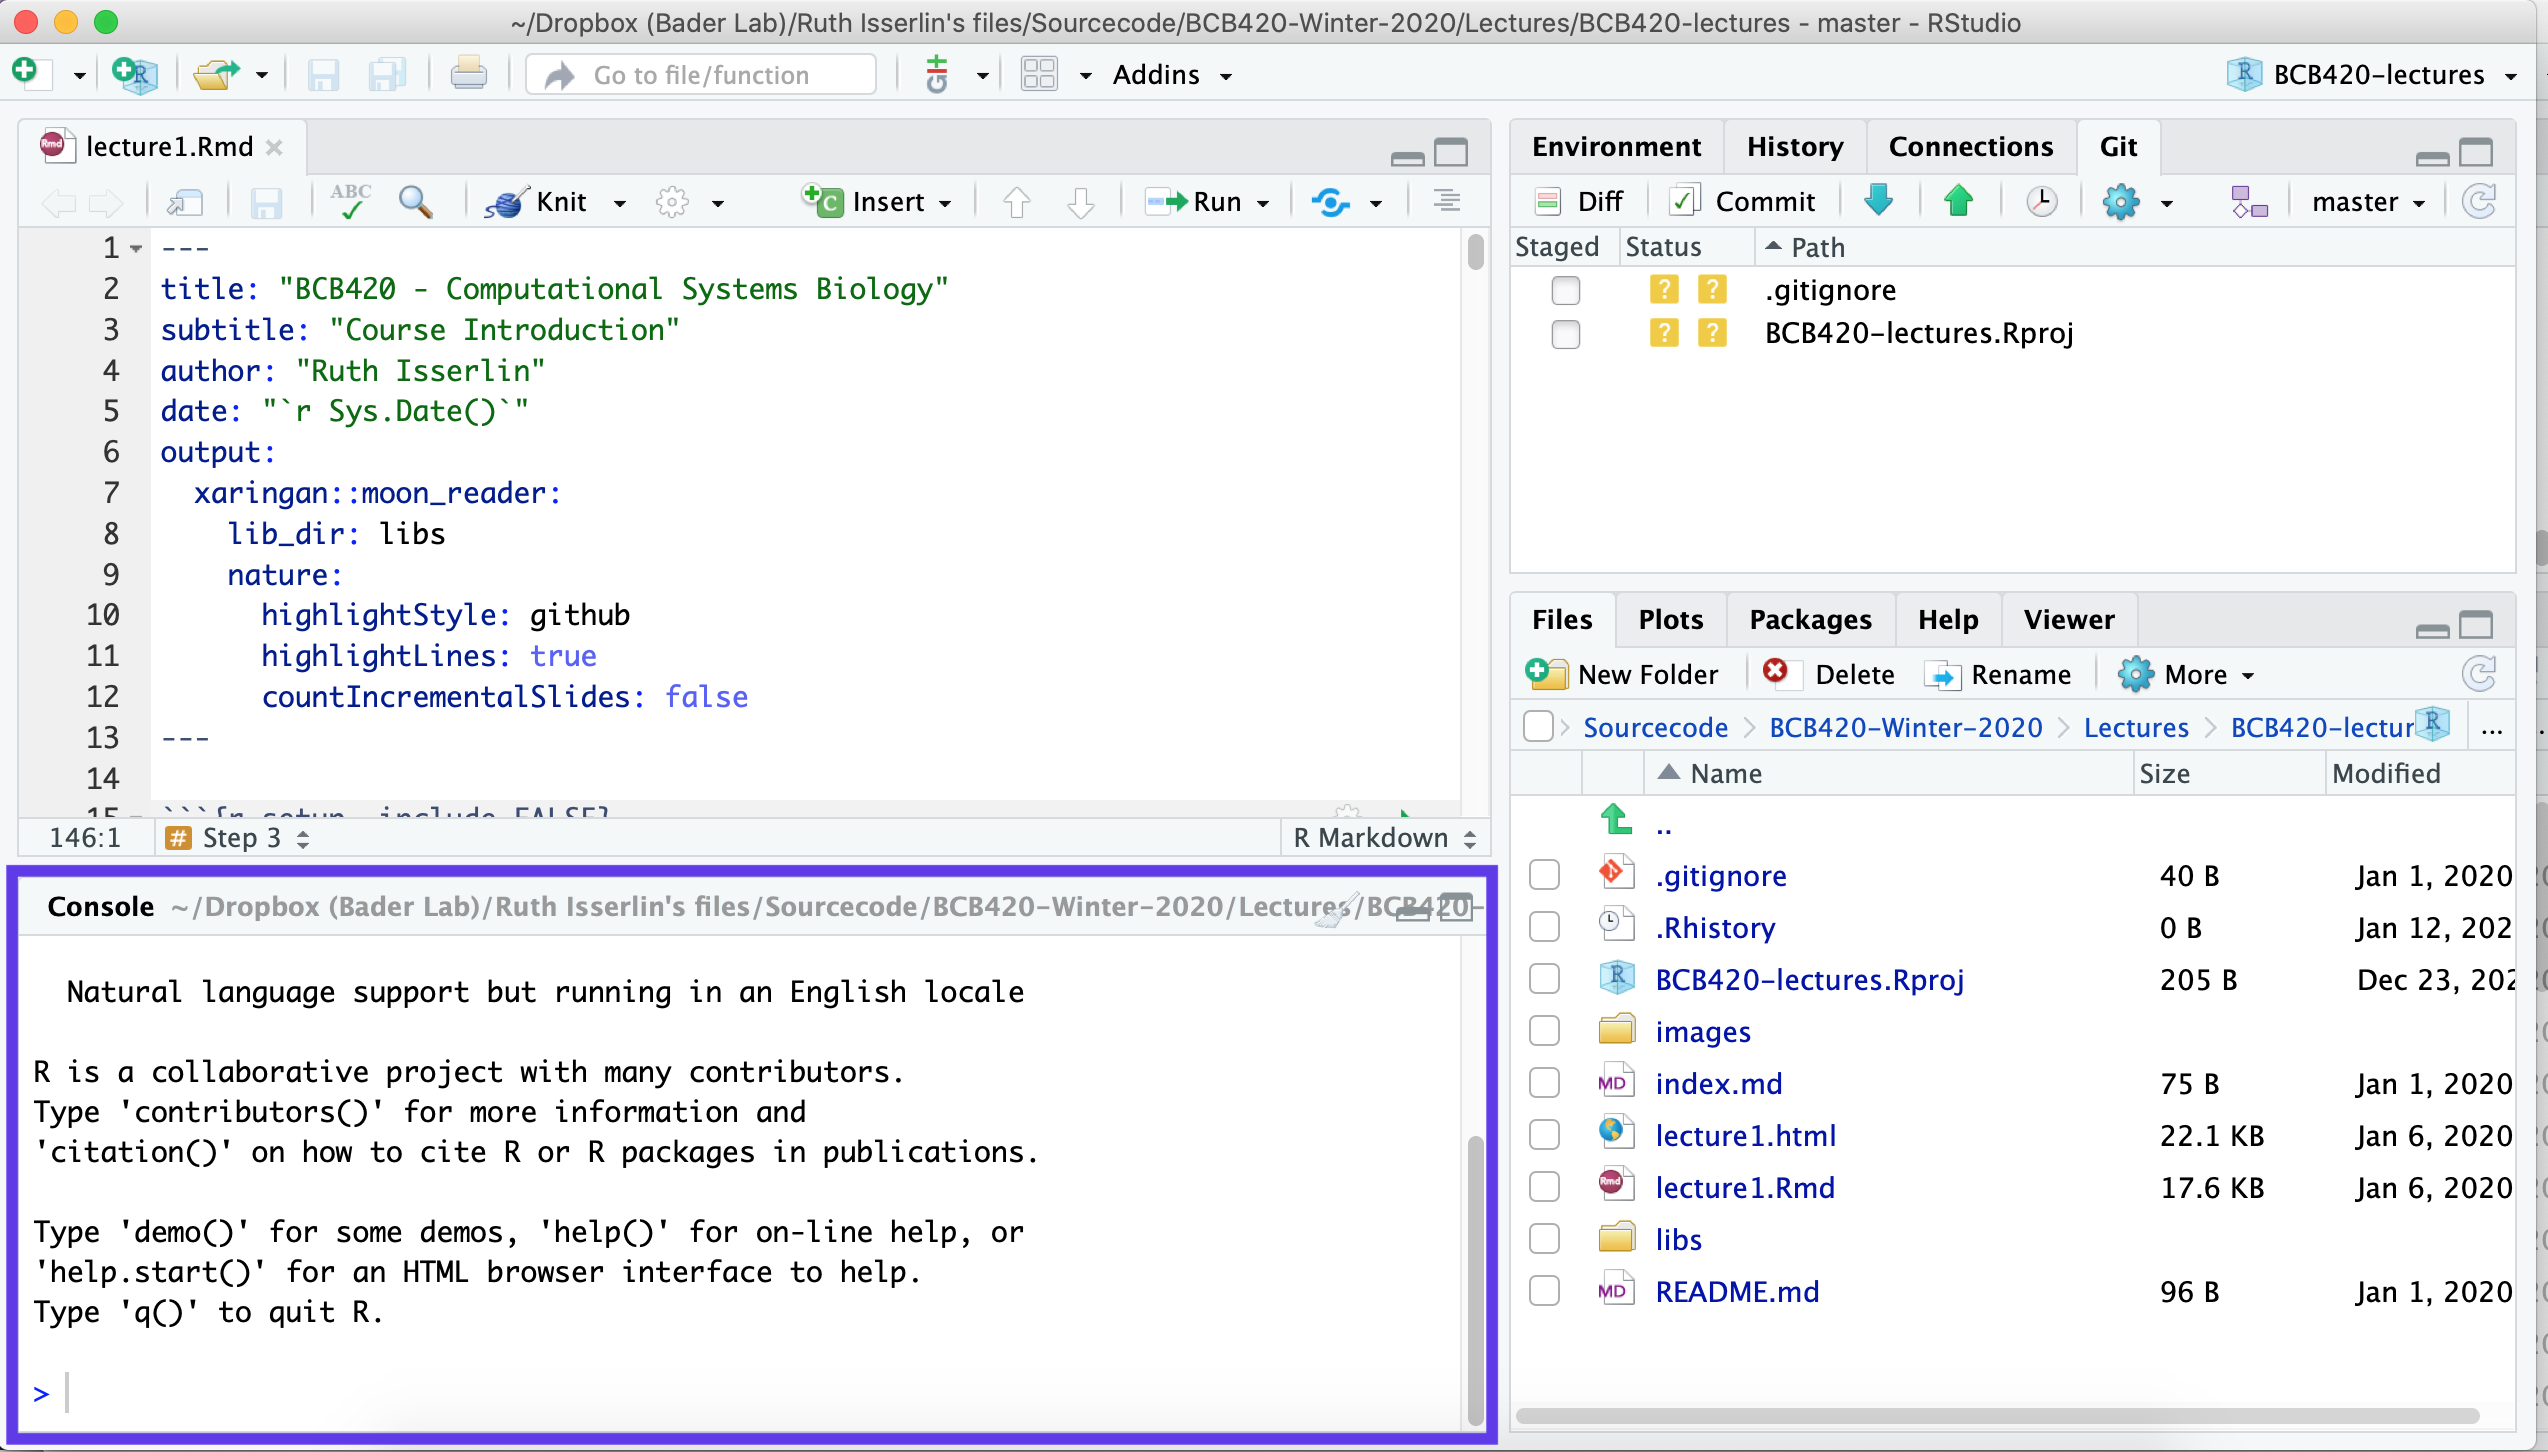Image resolution: width=2548 pixels, height=1452 pixels.
Task: Click the Git new branch icon
Action: tap(2249, 201)
